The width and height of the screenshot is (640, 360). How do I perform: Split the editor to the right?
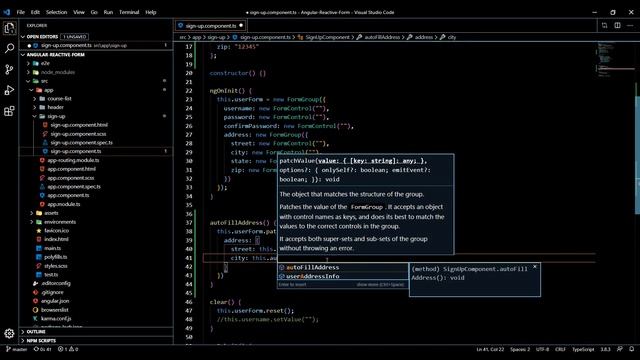click(617, 26)
